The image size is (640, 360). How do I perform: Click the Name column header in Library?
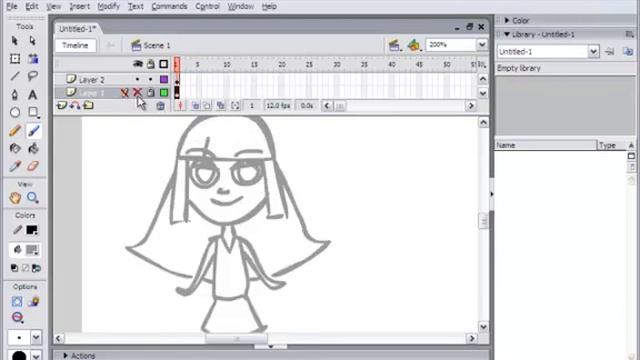click(546, 145)
